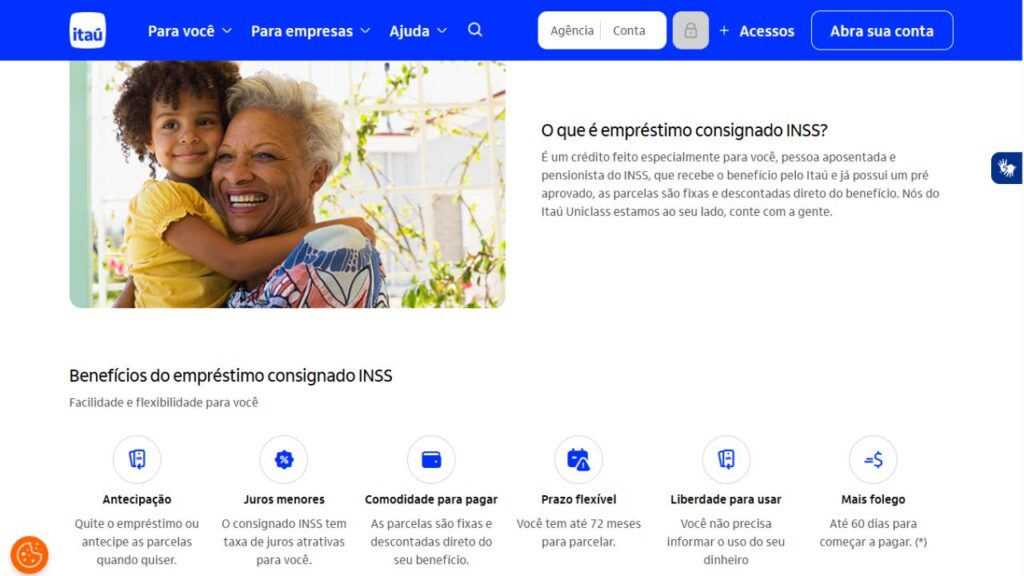Image resolution: width=1024 pixels, height=576 pixels.
Task: Expand the Para você dropdown
Action: tap(189, 31)
